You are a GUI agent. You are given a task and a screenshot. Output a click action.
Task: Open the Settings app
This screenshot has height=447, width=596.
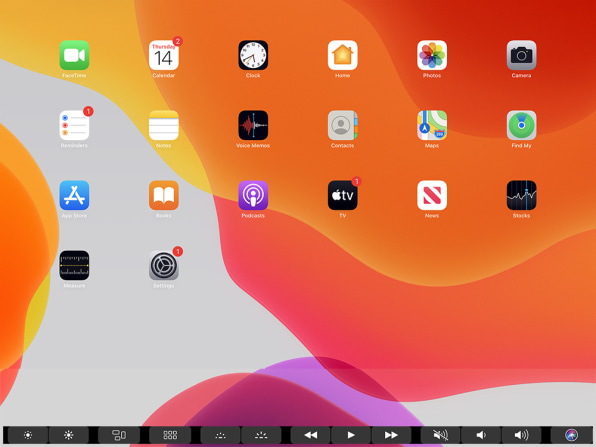(x=164, y=265)
